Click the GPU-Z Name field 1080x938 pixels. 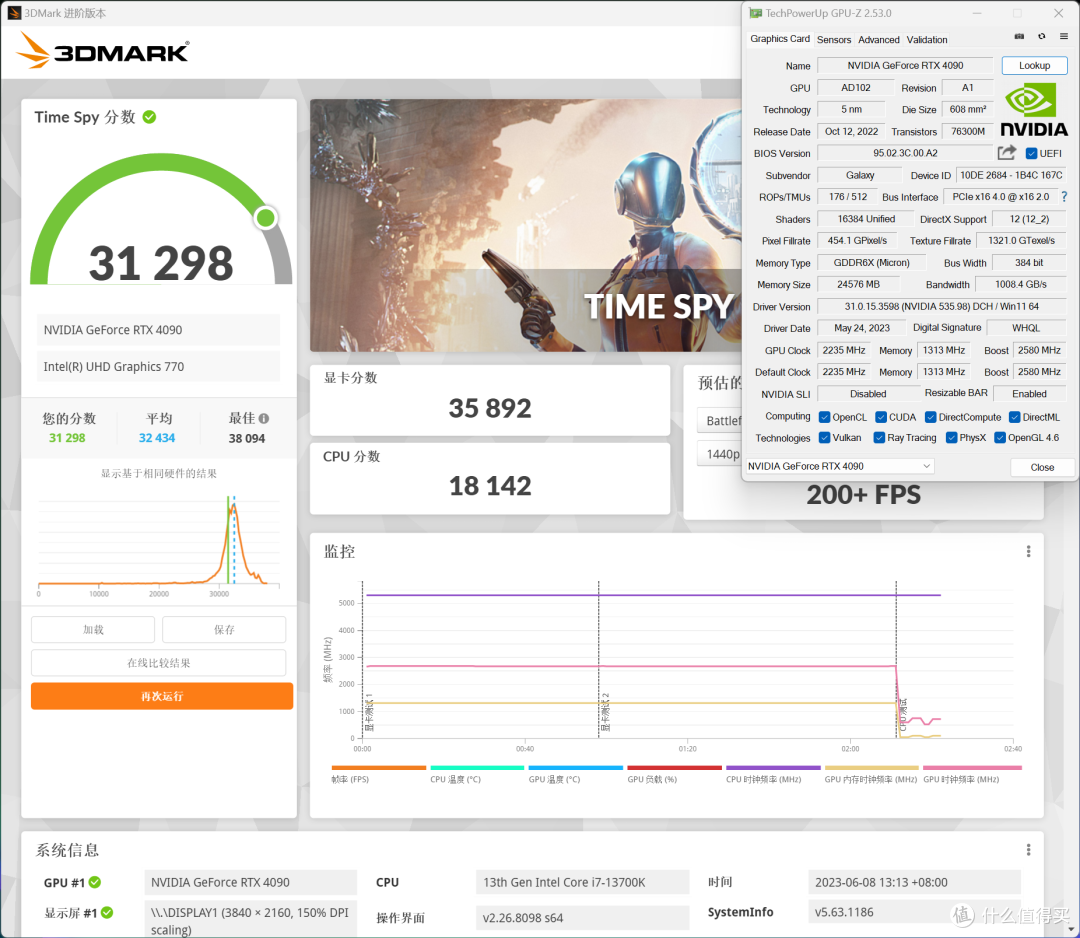click(x=904, y=65)
